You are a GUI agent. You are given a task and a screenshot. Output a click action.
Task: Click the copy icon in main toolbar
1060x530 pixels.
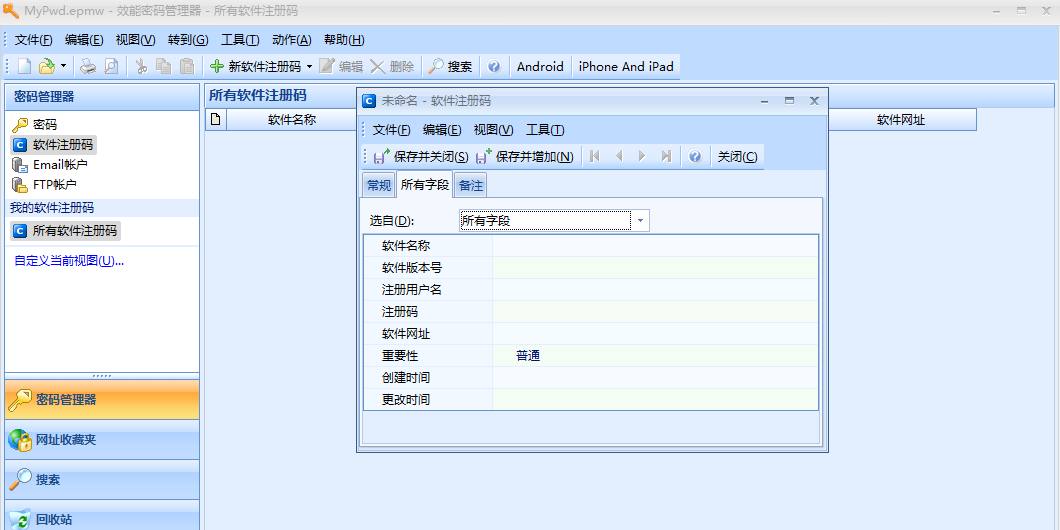(x=164, y=66)
